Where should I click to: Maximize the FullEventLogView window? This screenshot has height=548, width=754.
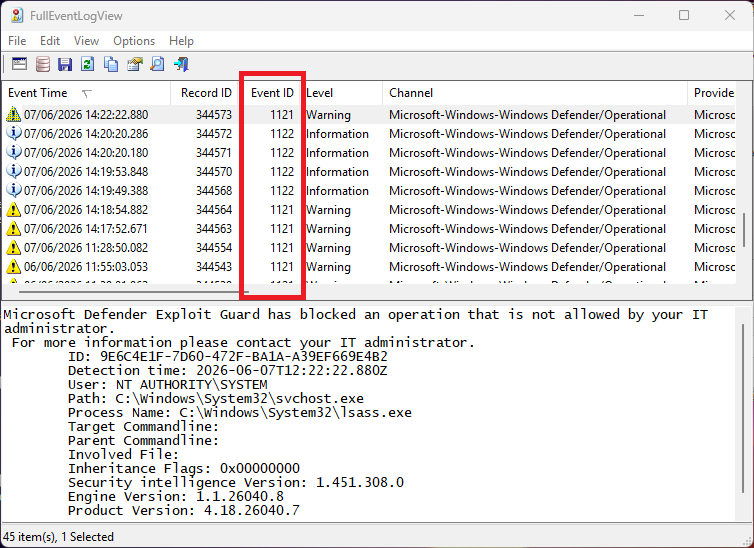coord(684,15)
